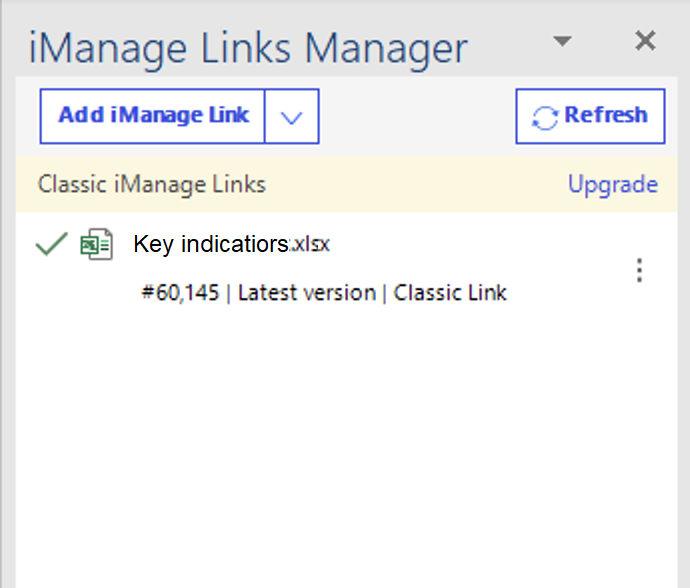Image resolution: width=690 pixels, height=588 pixels.
Task: Click the circular arrows refresh icon
Action: tap(544, 117)
